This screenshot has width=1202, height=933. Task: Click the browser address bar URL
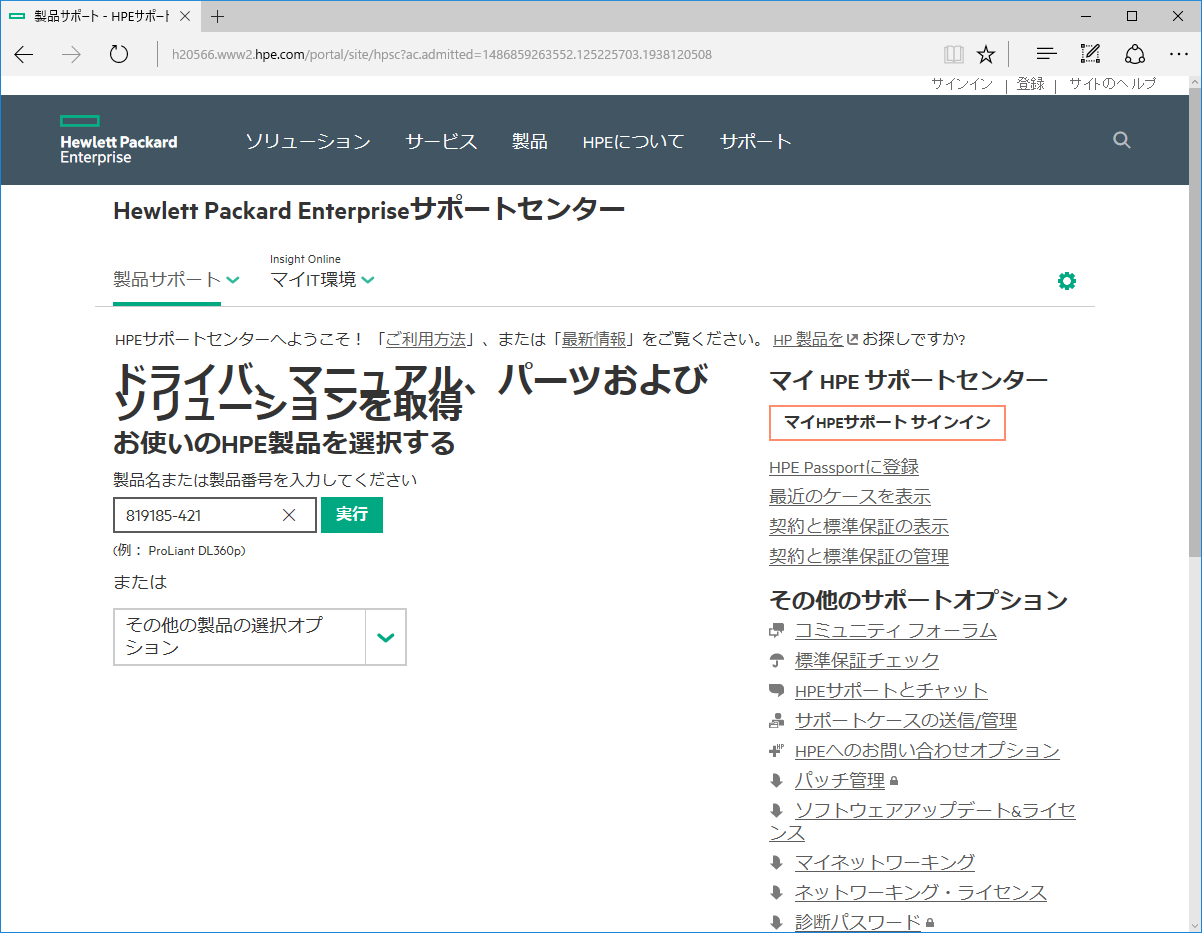coord(442,54)
